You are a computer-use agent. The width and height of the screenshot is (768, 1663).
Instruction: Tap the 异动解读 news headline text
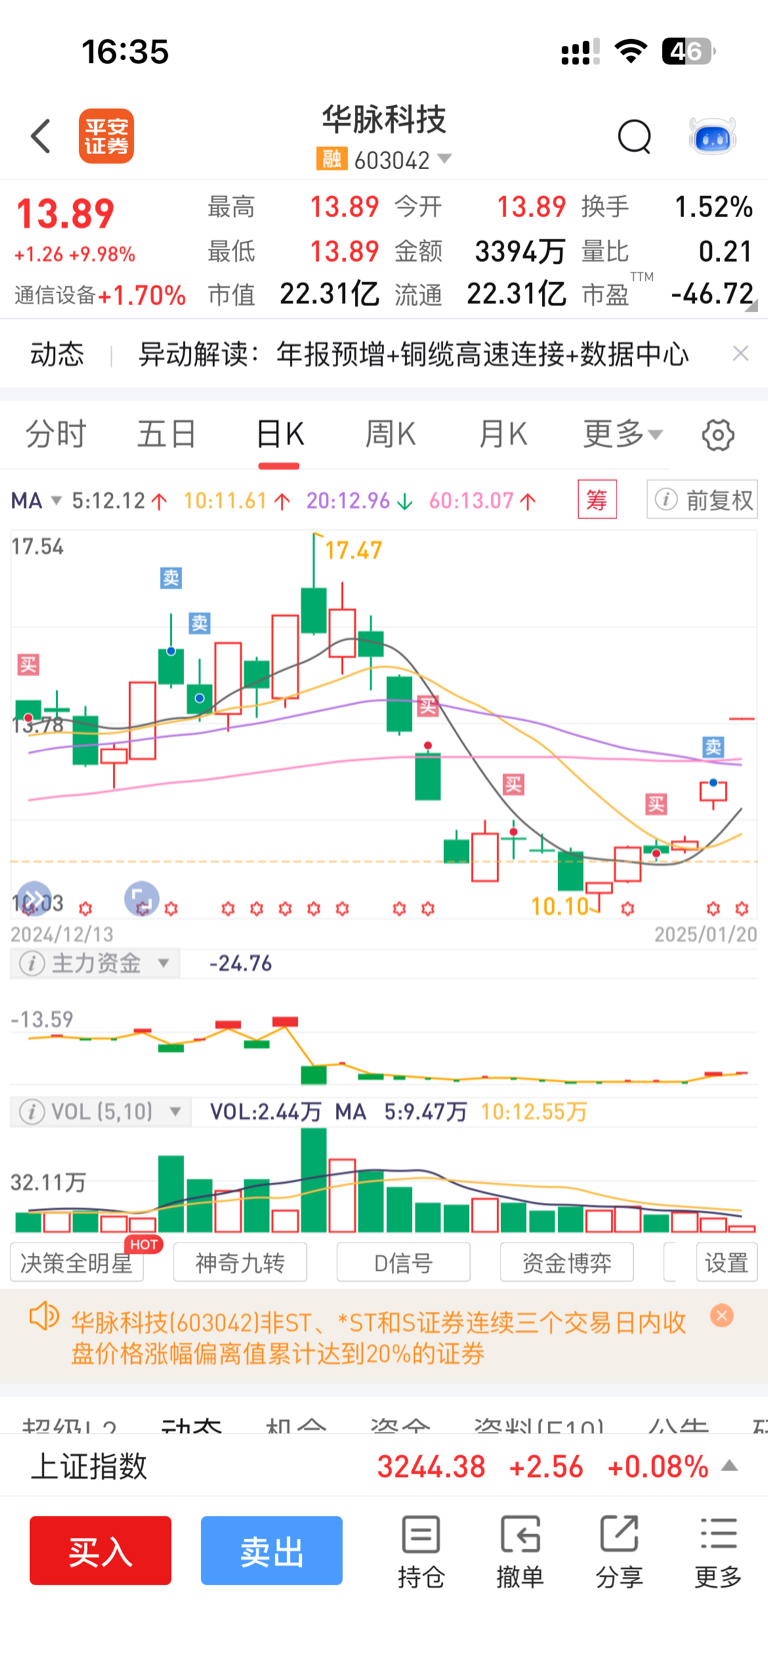pyautogui.click(x=414, y=354)
